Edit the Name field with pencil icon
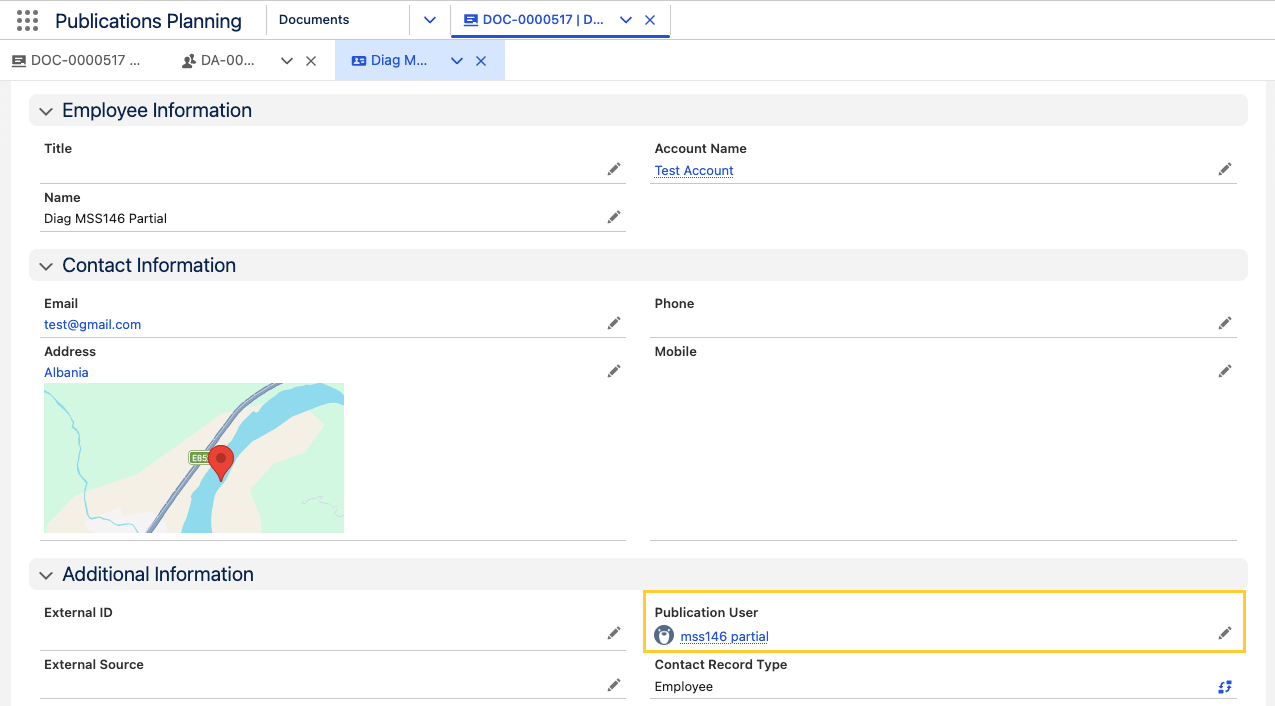Viewport: 1275px width, 706px height. tap(614, 217)
